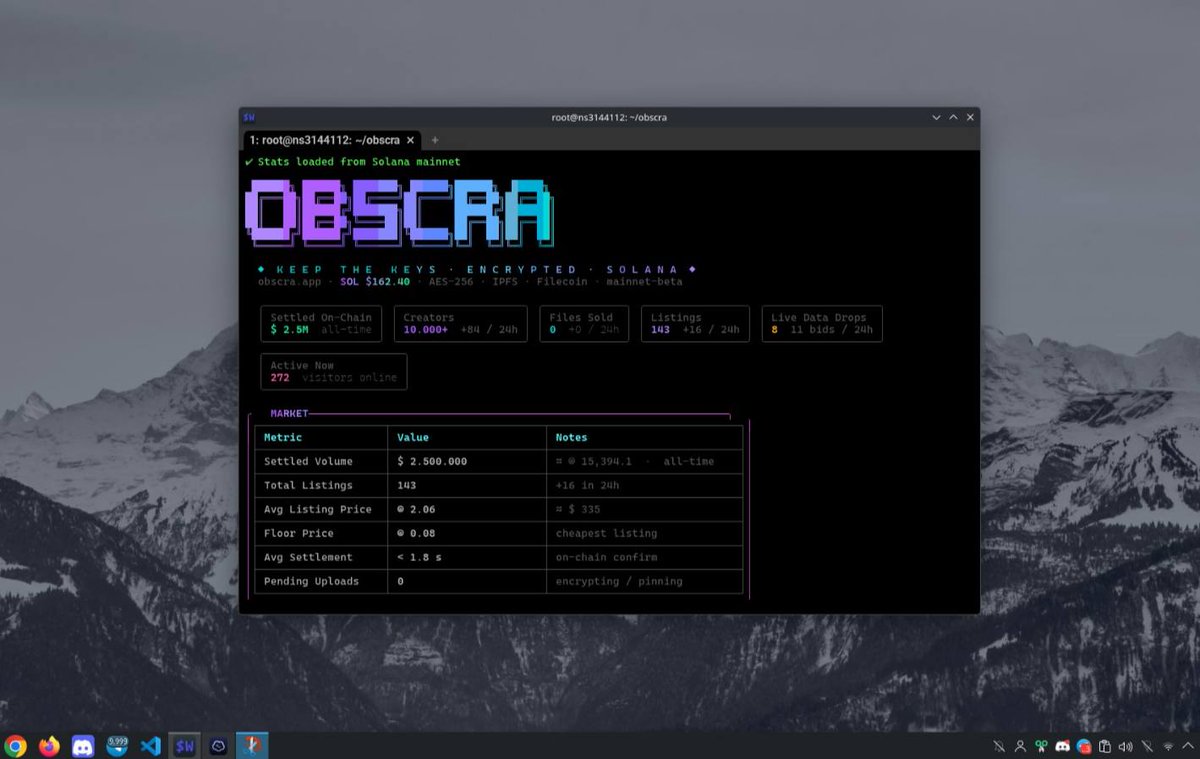Click the OBSCRA ASCII logo
Screen dimensions: 1200x759
[x=398, y=212]
